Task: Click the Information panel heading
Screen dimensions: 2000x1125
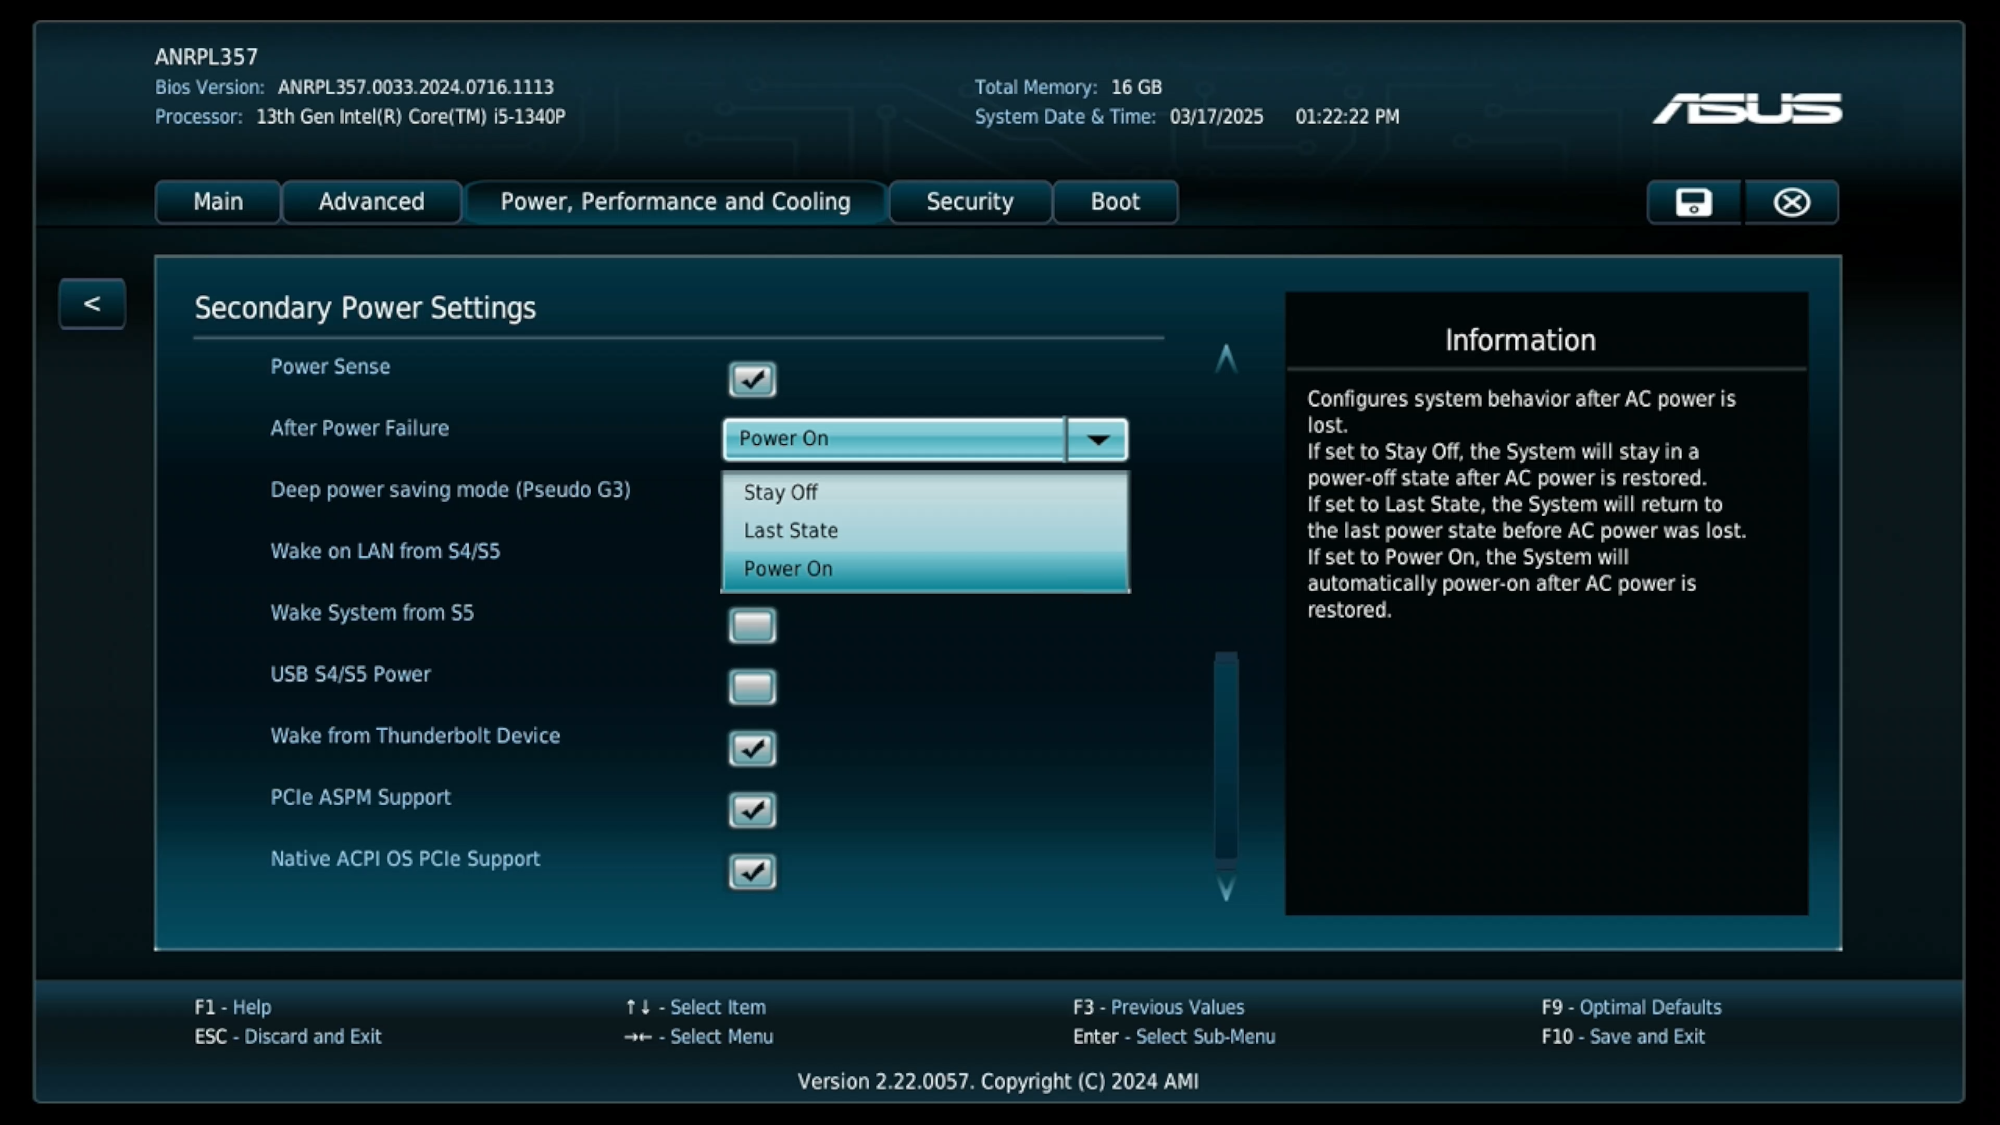Action: [x=1520, y=341]
